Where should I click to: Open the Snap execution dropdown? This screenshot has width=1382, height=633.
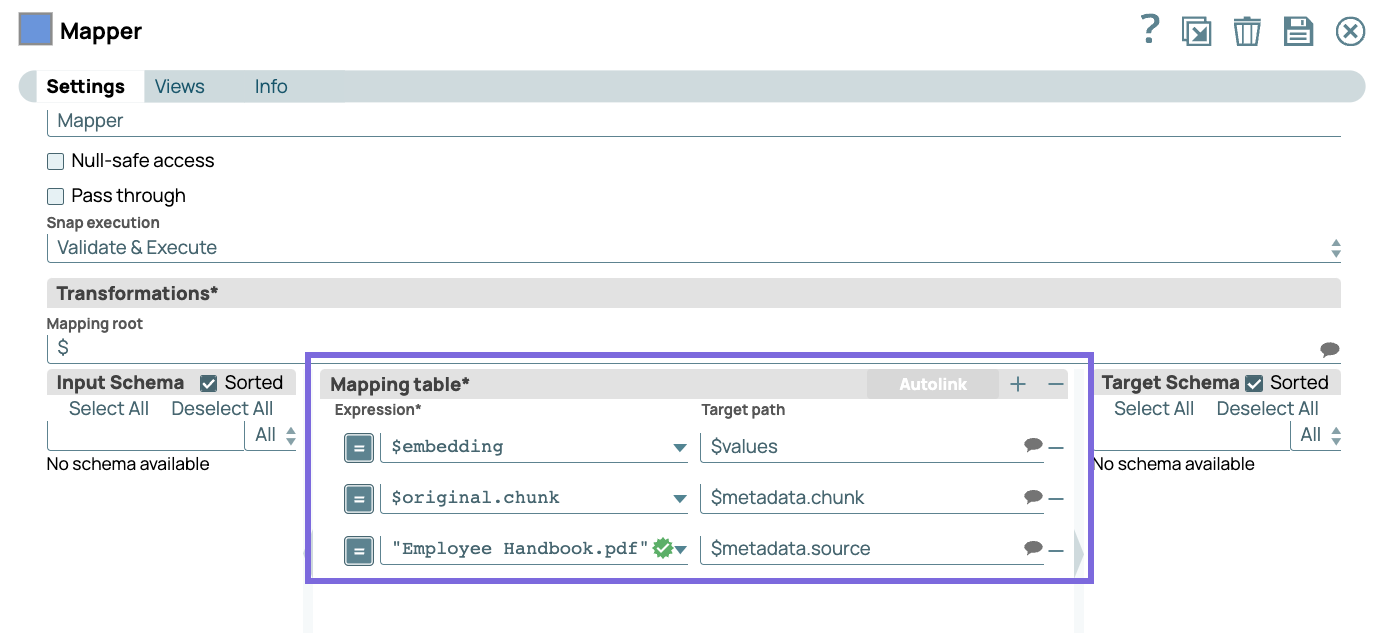[1336, 247]
